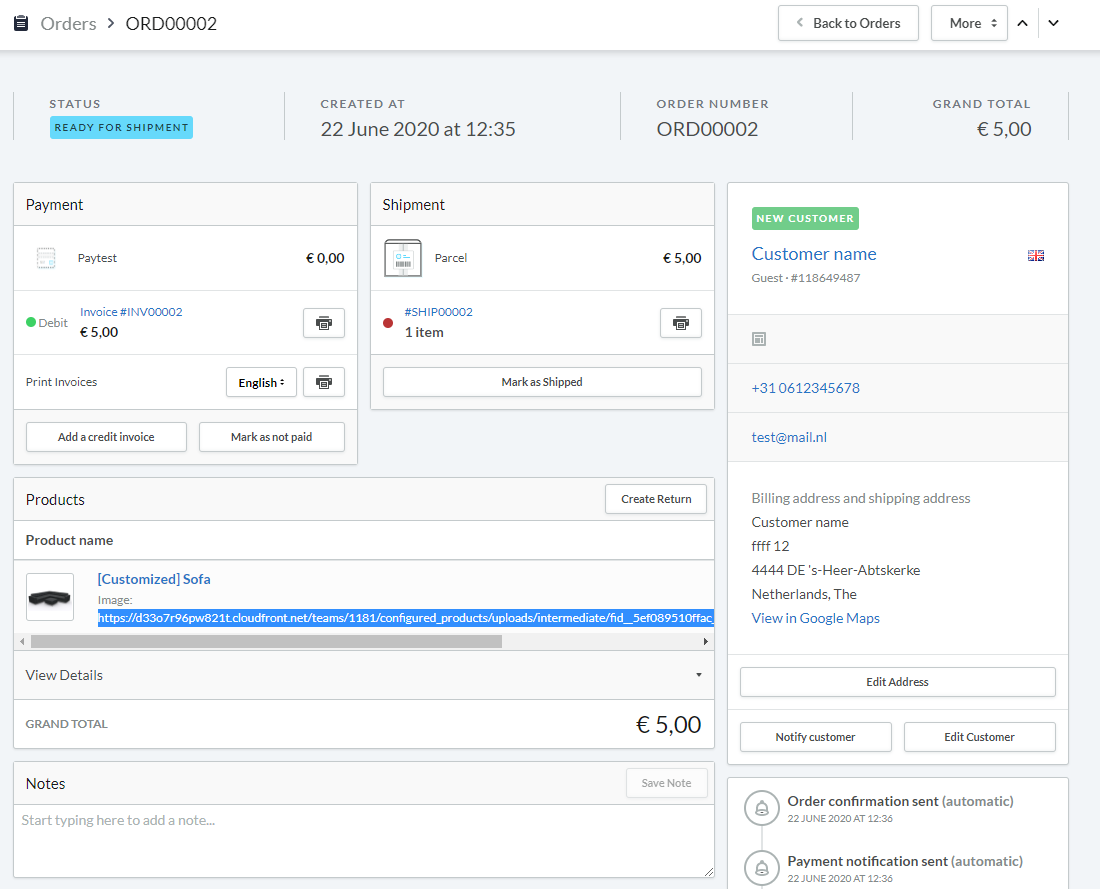Open the English invoice language dropdown

coord(261,382)
